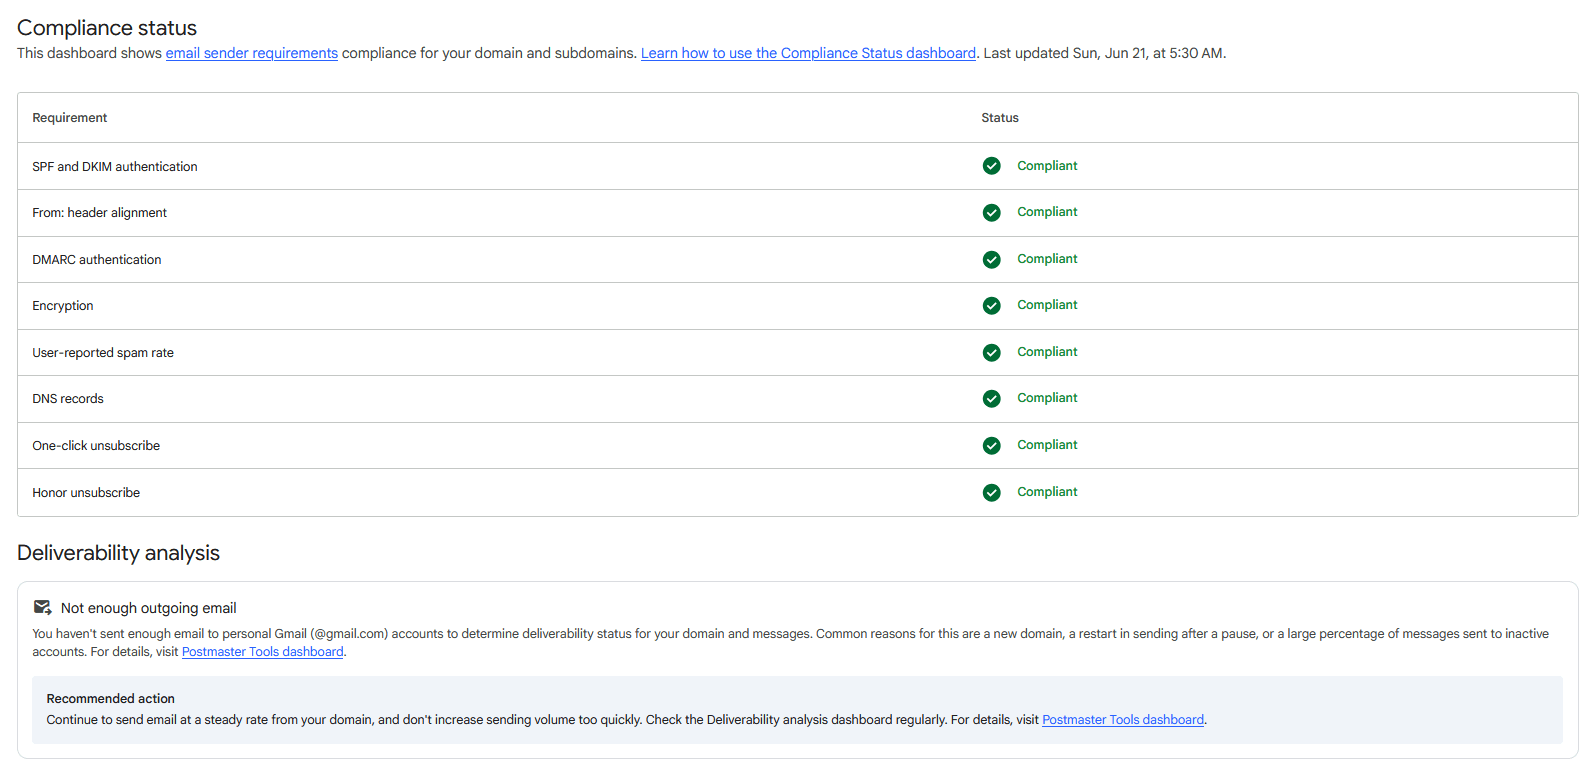Click the Recommended action label

click(110, 699)
